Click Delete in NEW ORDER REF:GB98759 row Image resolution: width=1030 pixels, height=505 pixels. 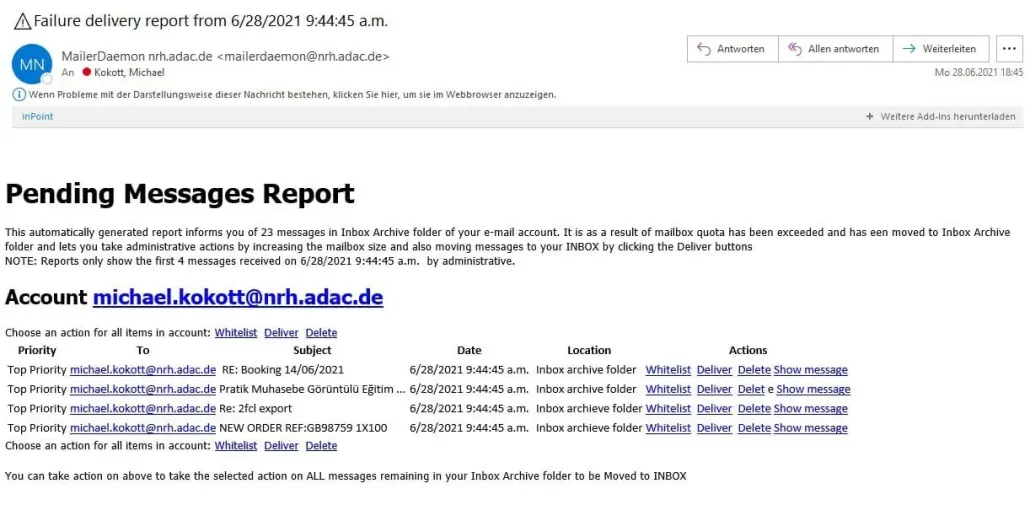[x=754, y=428]
